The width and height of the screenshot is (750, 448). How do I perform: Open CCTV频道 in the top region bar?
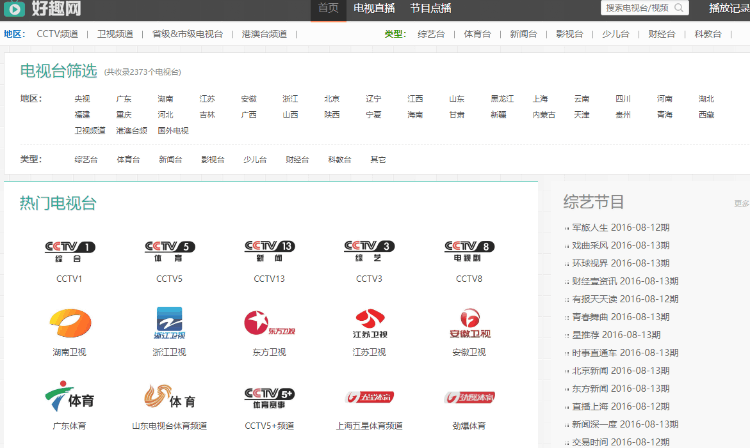pyautogui.click(x=57, y=34)
